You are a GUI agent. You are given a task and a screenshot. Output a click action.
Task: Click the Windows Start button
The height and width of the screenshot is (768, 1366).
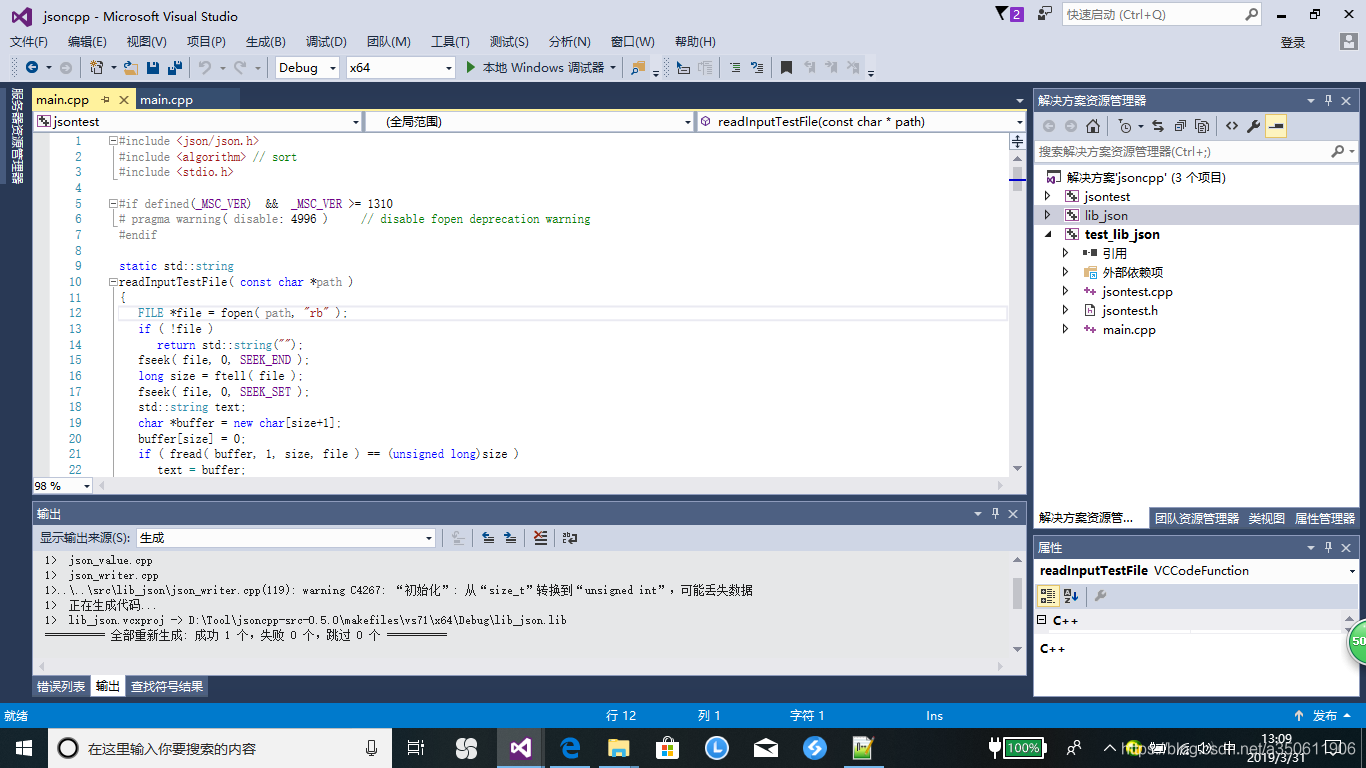pyautogui.click(x=22, y=747)
